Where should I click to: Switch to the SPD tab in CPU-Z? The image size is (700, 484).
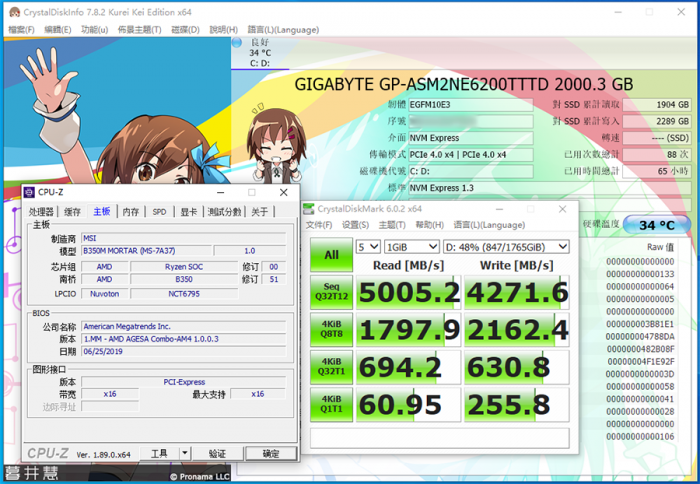159,212
